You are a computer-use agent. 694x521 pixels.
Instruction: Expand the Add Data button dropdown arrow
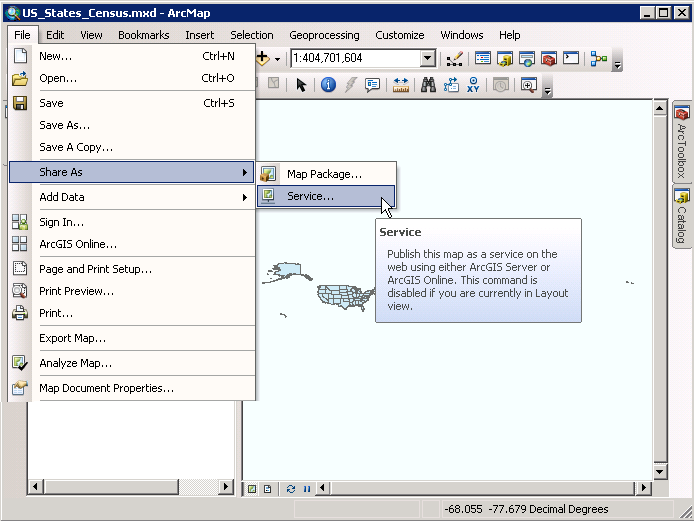pos(277,59)
